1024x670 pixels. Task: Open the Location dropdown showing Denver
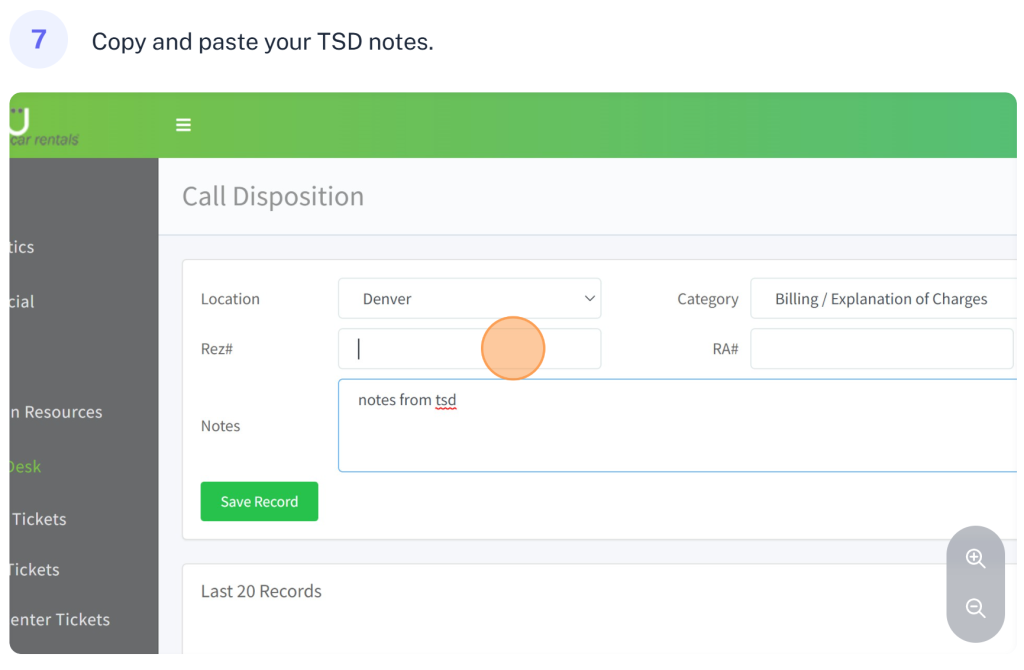point(469,299)
